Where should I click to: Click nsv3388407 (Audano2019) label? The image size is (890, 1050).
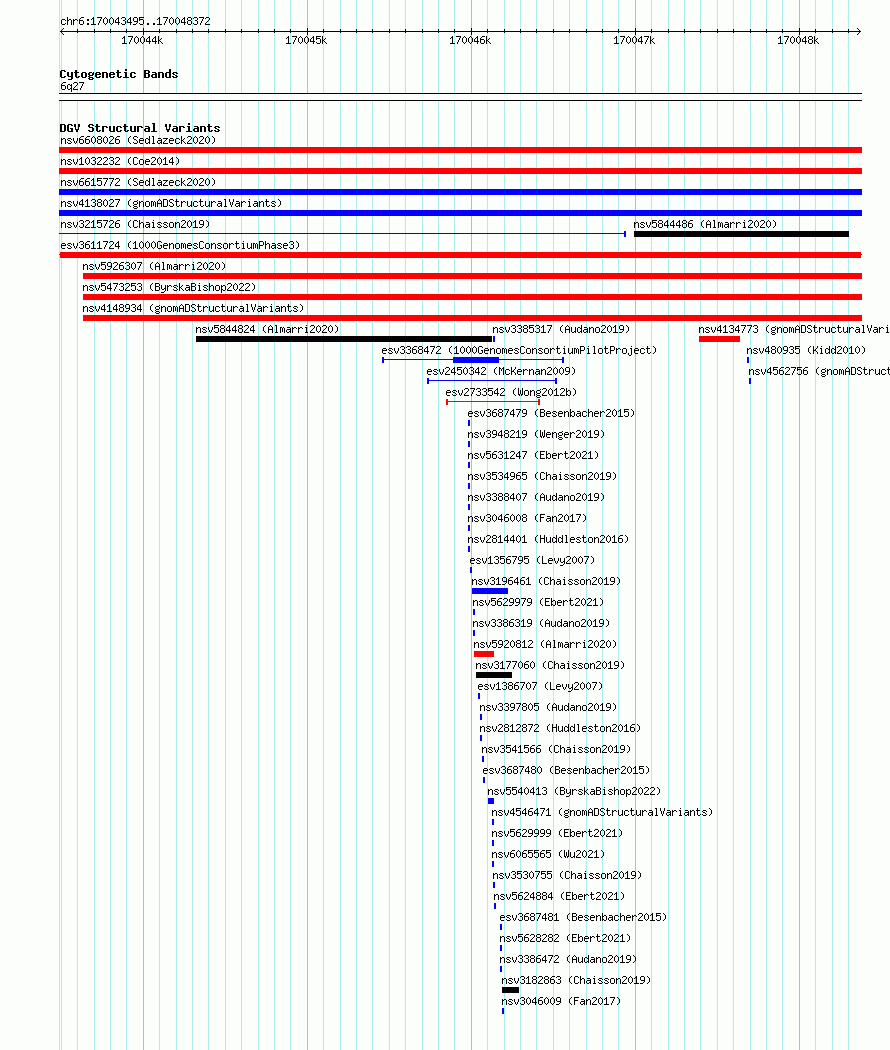(536, 497)
